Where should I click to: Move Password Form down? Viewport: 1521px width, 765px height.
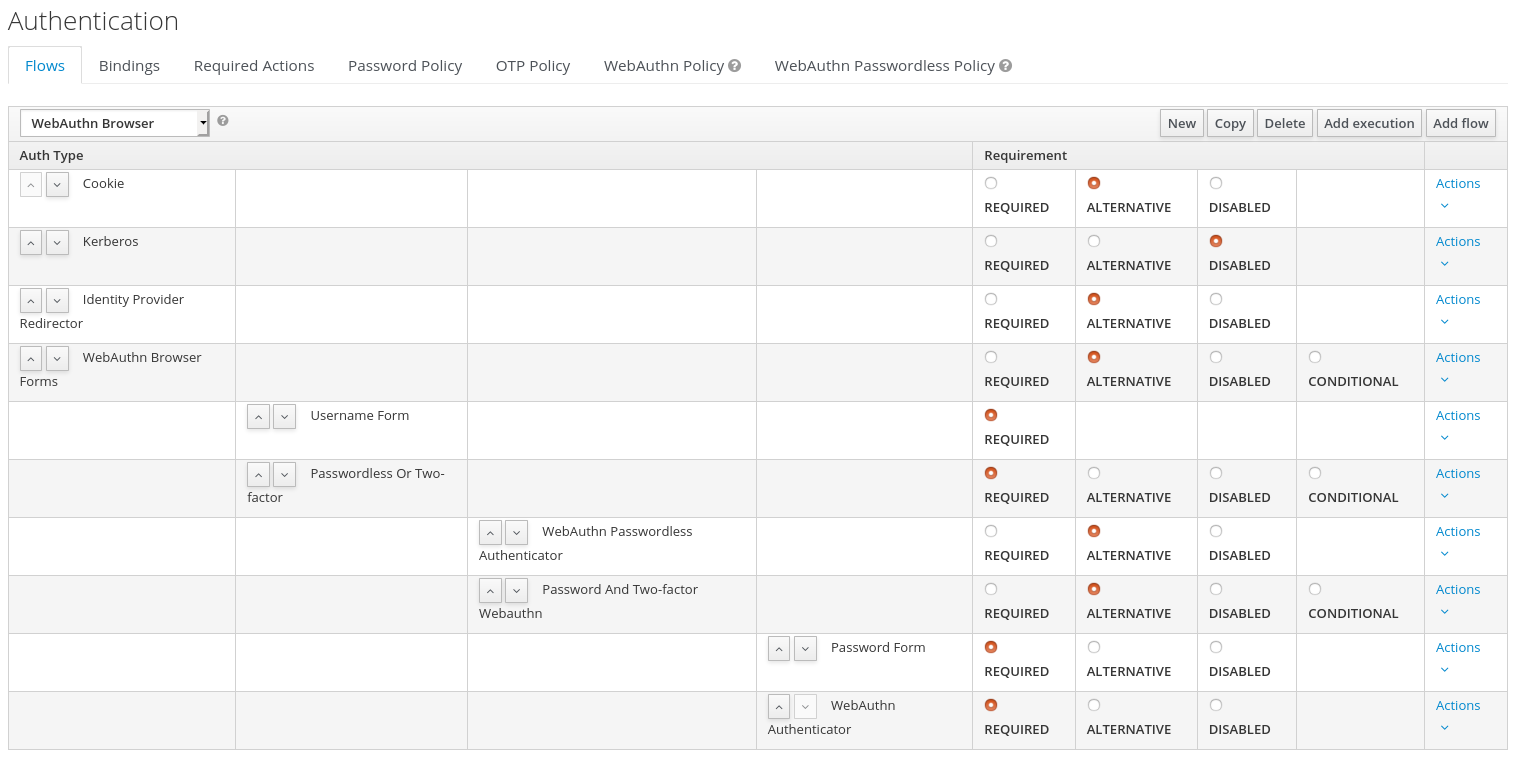805,648
